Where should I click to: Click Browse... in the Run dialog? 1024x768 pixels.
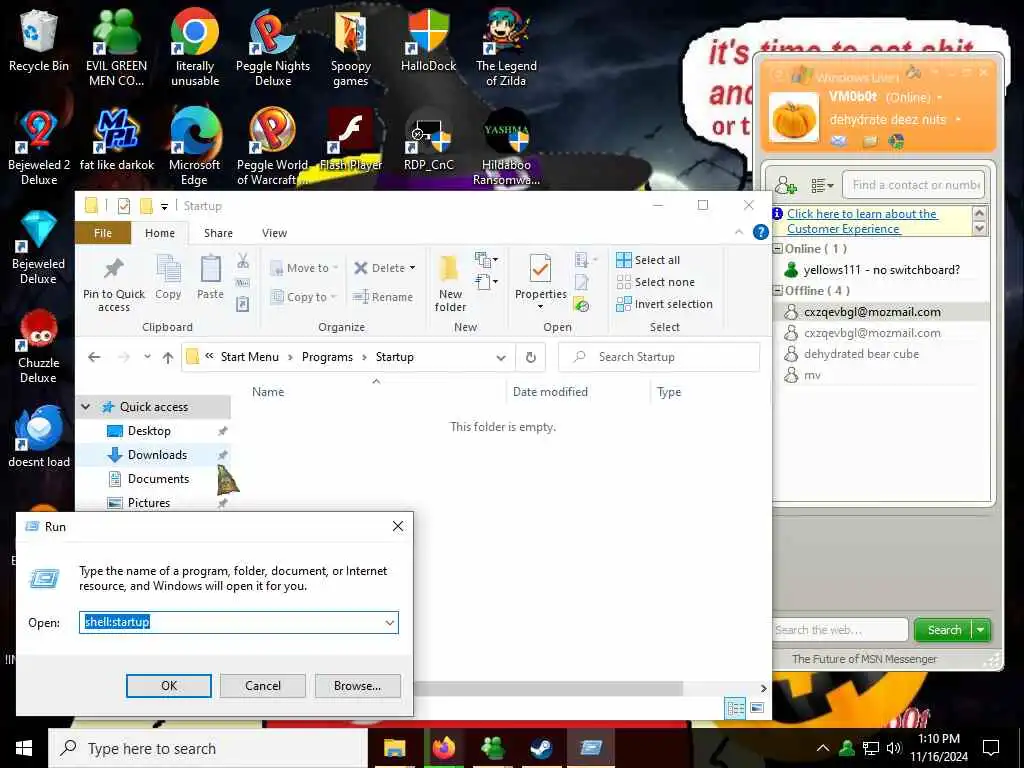[x=357, y=686]
